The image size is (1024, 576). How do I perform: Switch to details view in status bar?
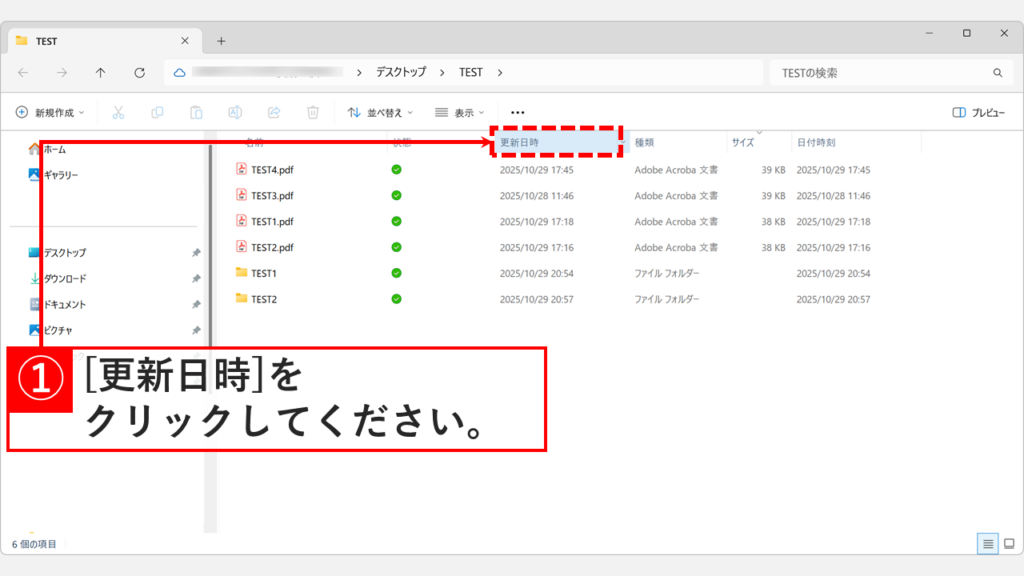click(x=988, y=544)
